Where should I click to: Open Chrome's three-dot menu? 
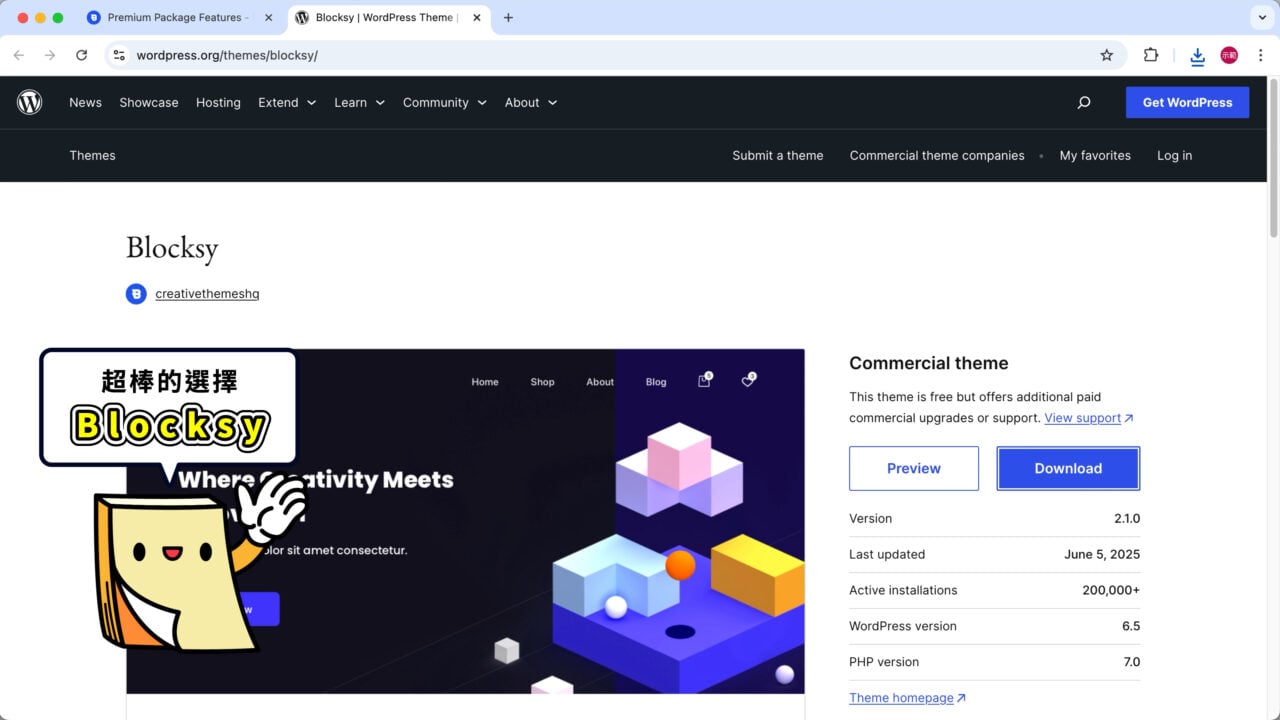[1260, 55]
